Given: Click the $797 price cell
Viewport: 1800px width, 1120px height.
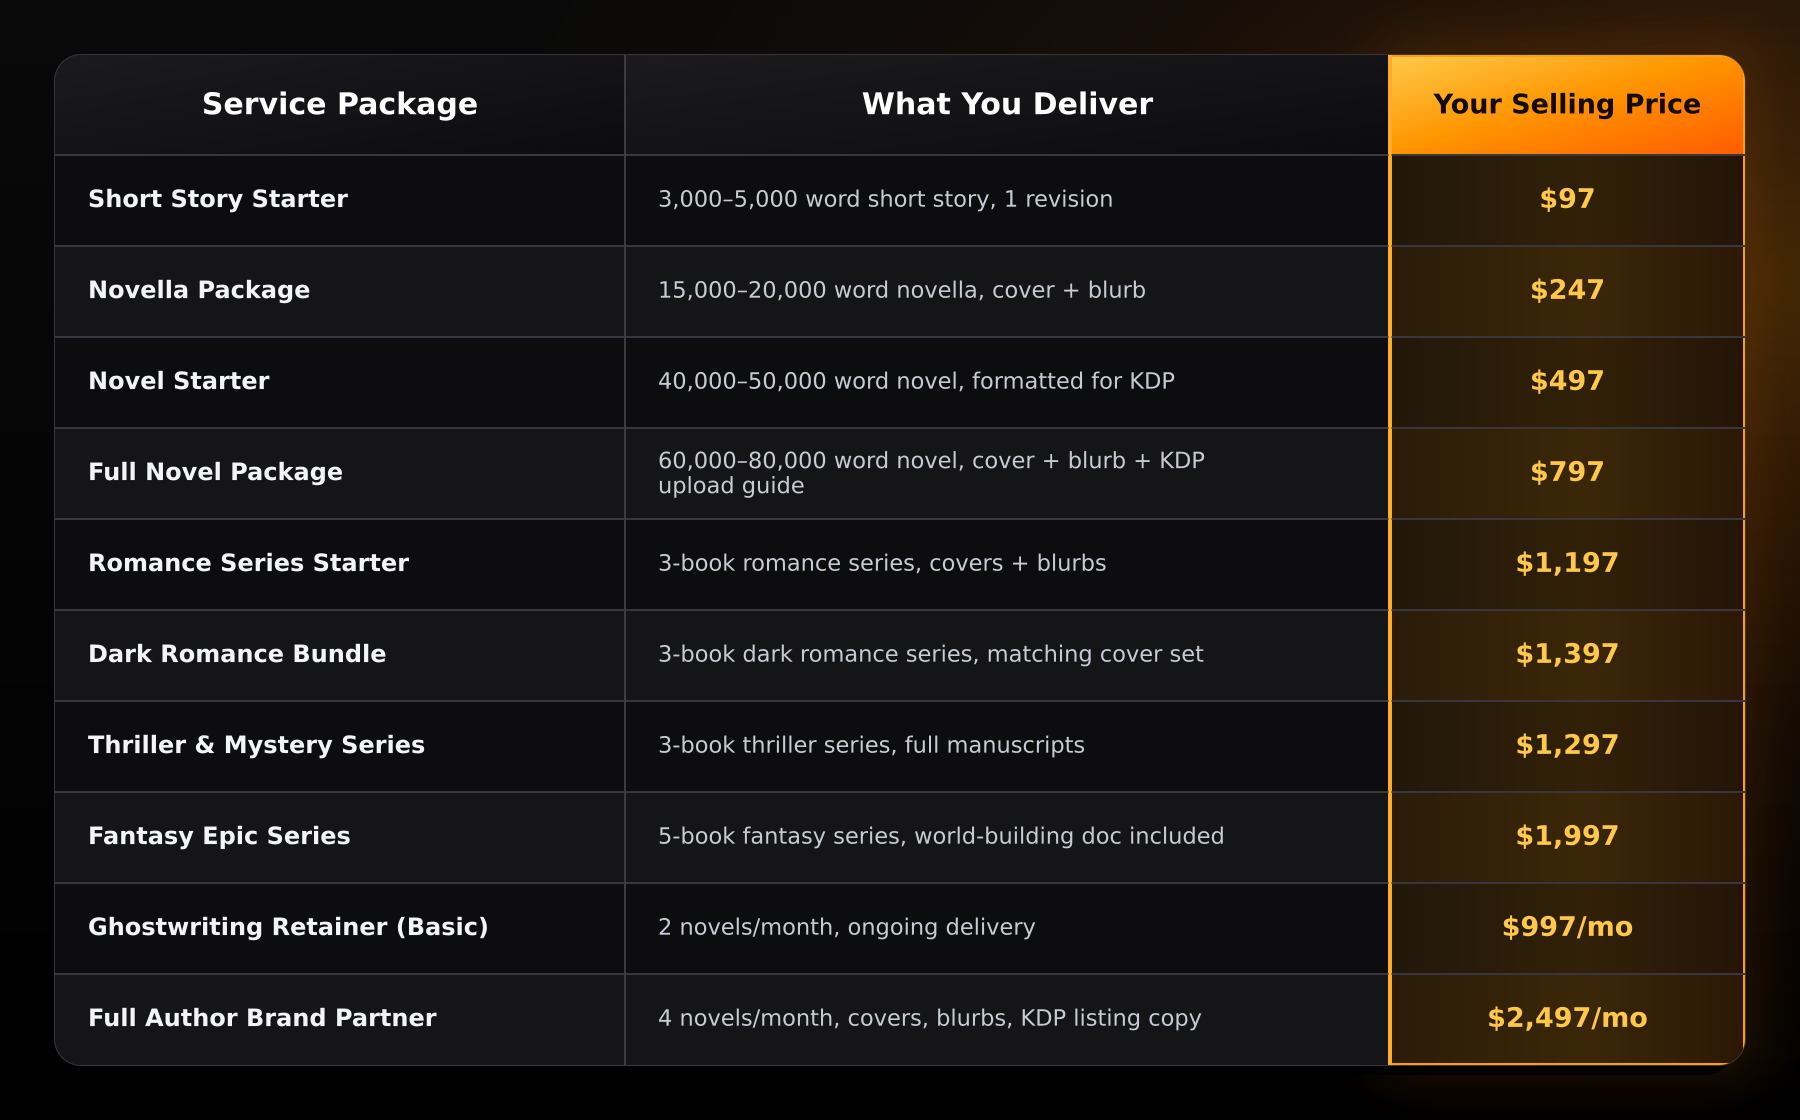Looking at the screenshot, I should pos(1567,472).
